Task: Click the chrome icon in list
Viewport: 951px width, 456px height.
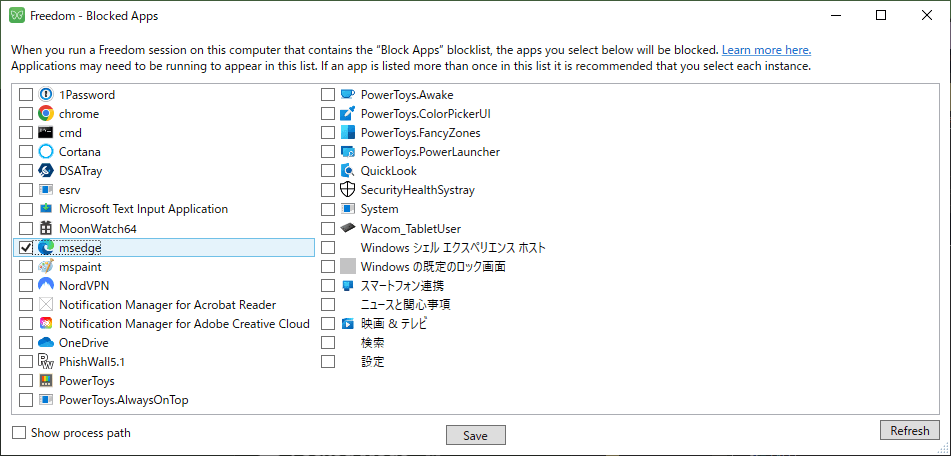Action: 46,114
